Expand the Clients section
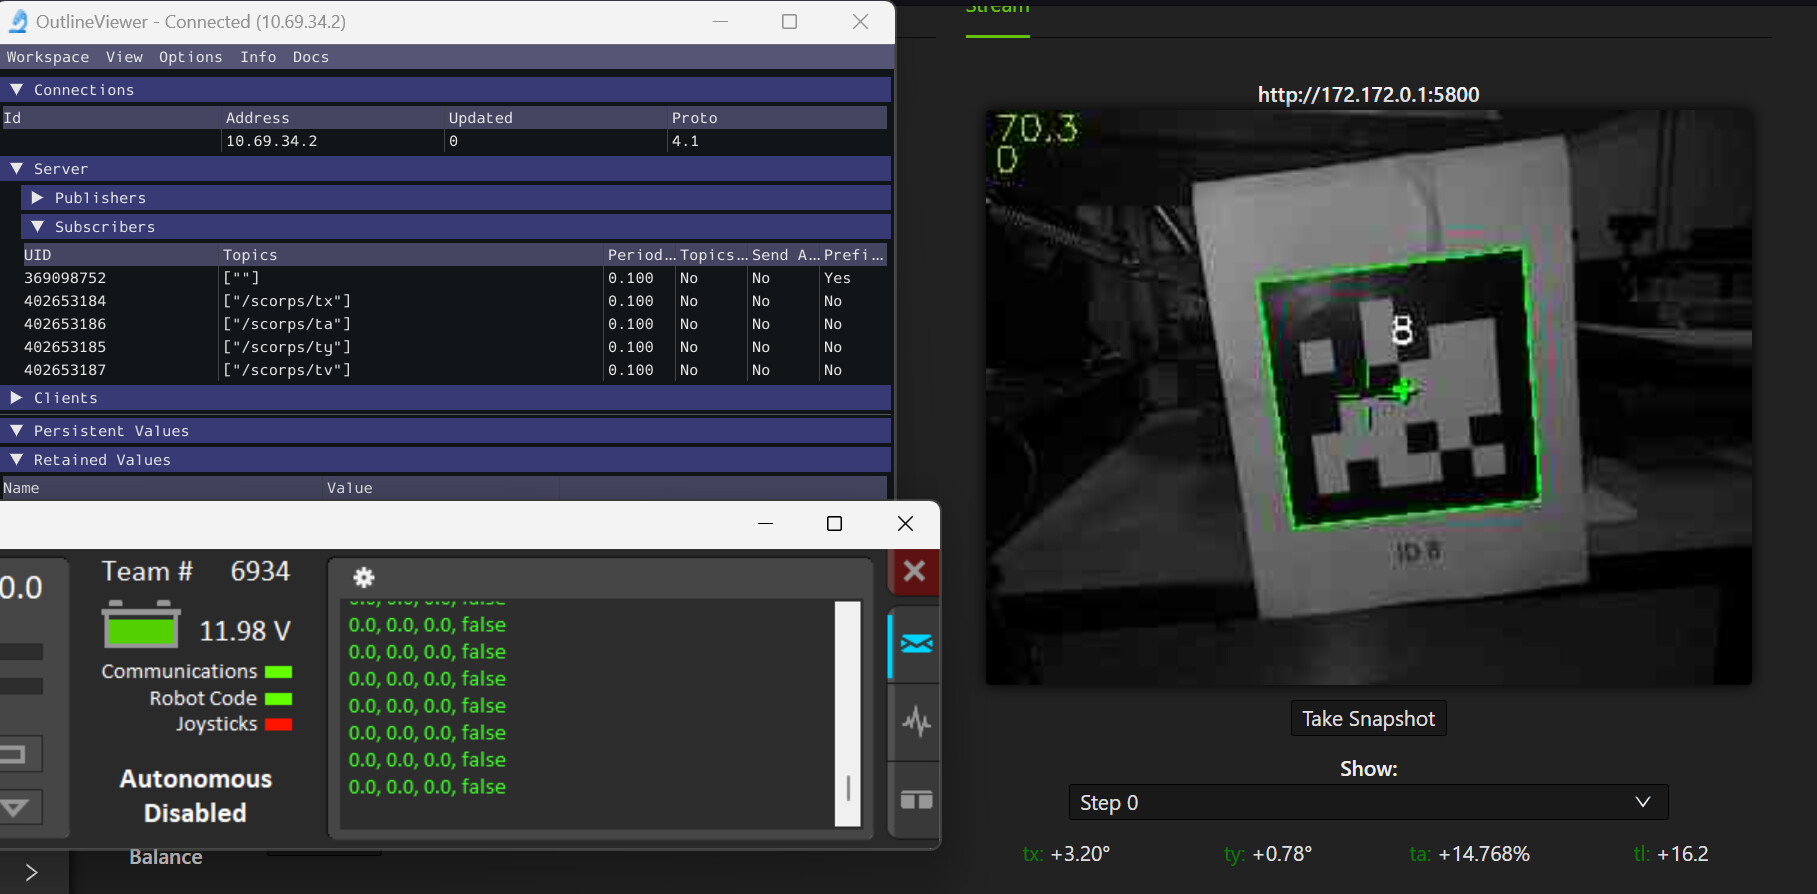The image size is (1817, 894). pyautogui.click(x=16, y=398)
